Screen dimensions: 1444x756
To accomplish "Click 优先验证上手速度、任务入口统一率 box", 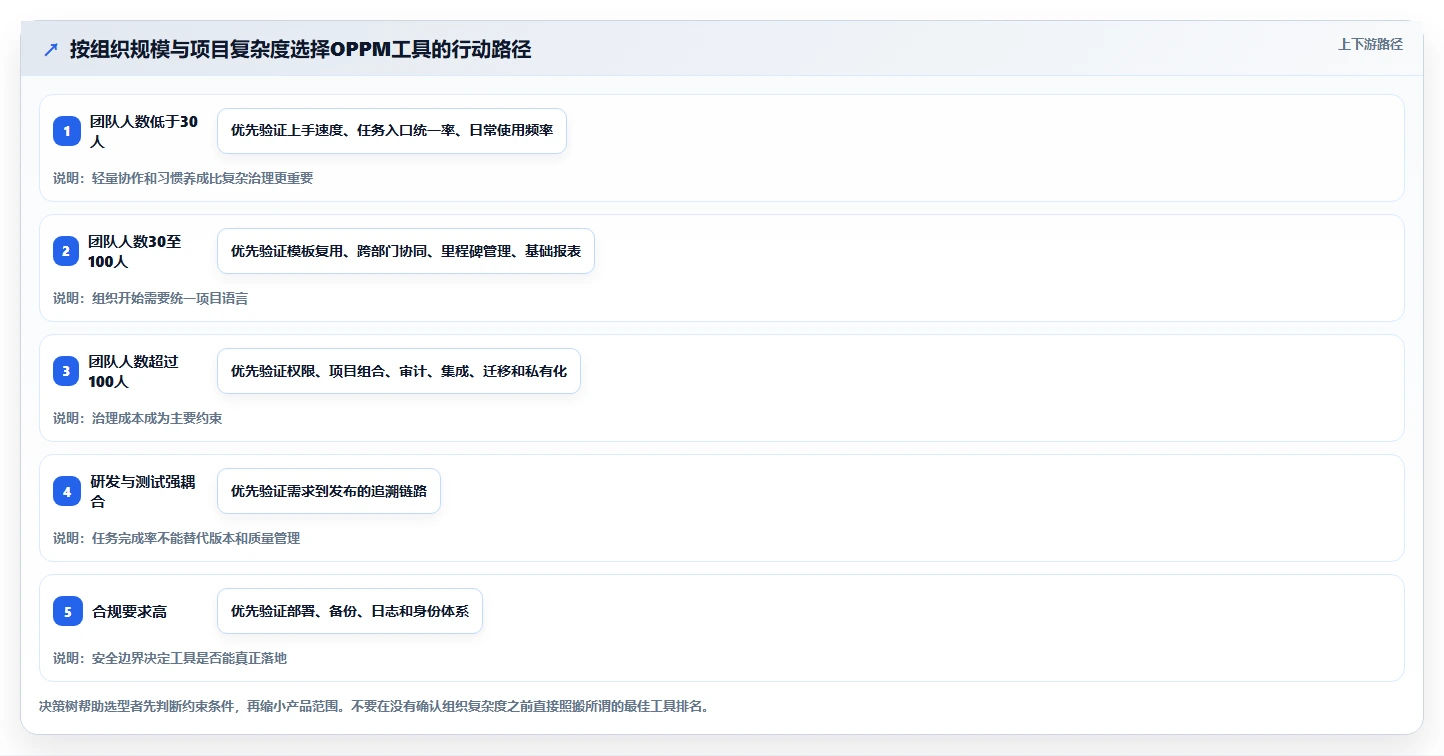I will [x=392, y=131].
